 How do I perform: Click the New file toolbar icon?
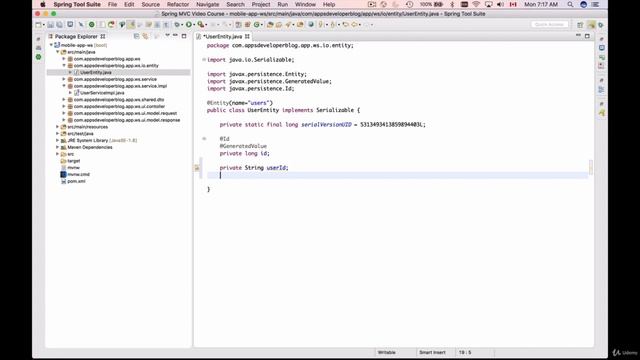[x=38, y=25]
